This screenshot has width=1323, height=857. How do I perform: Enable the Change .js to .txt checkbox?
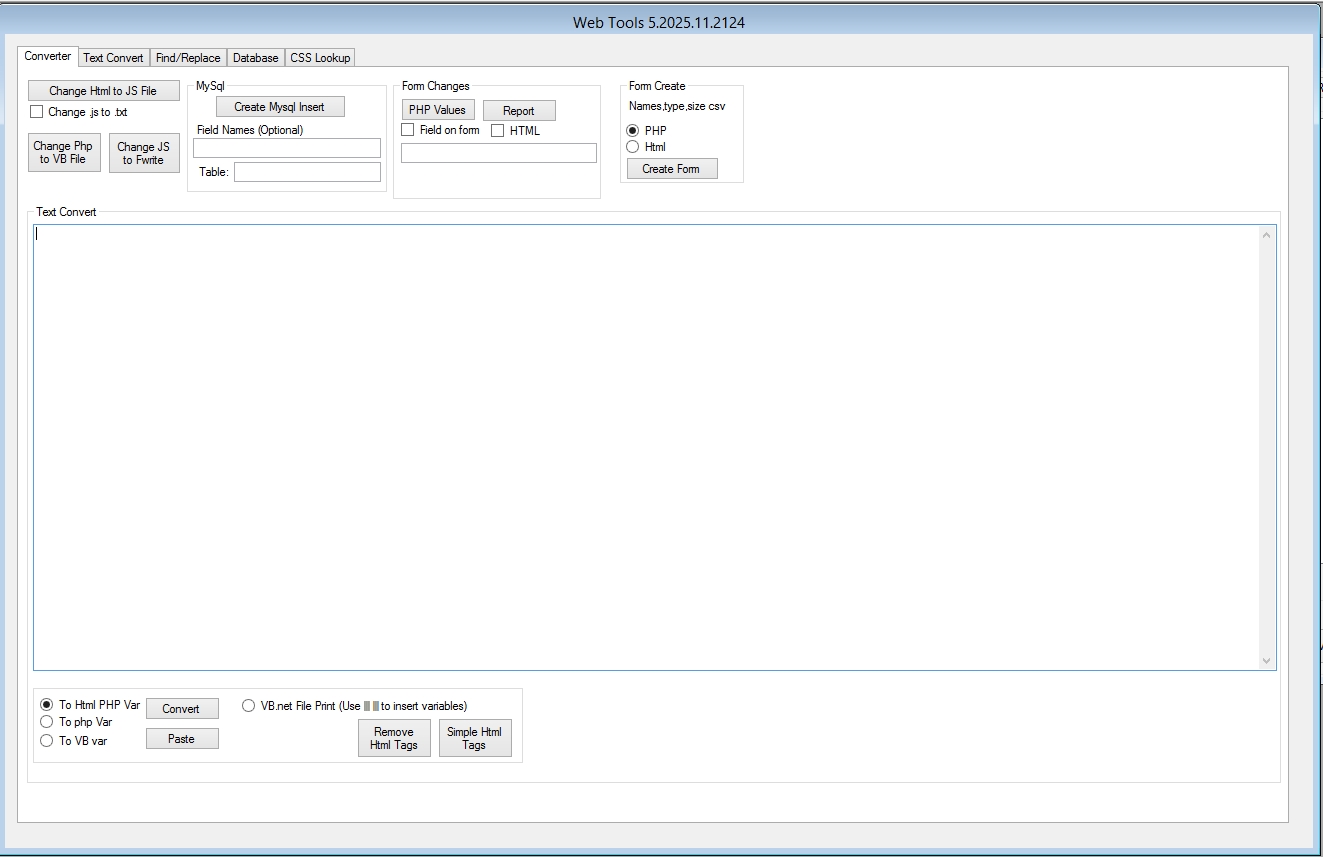[37, 112]
